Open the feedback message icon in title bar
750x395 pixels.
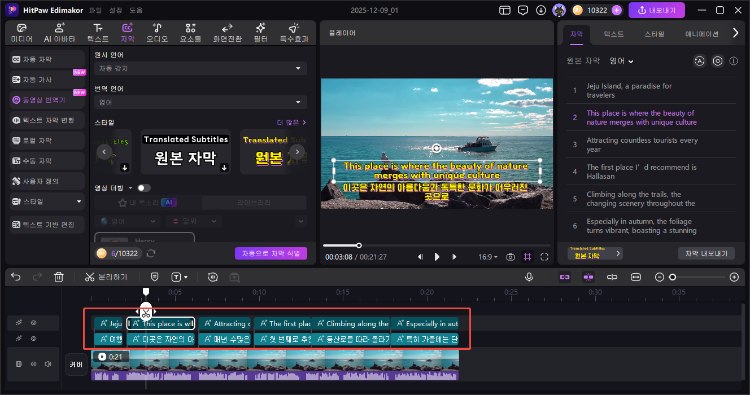(x=523, y=10)
